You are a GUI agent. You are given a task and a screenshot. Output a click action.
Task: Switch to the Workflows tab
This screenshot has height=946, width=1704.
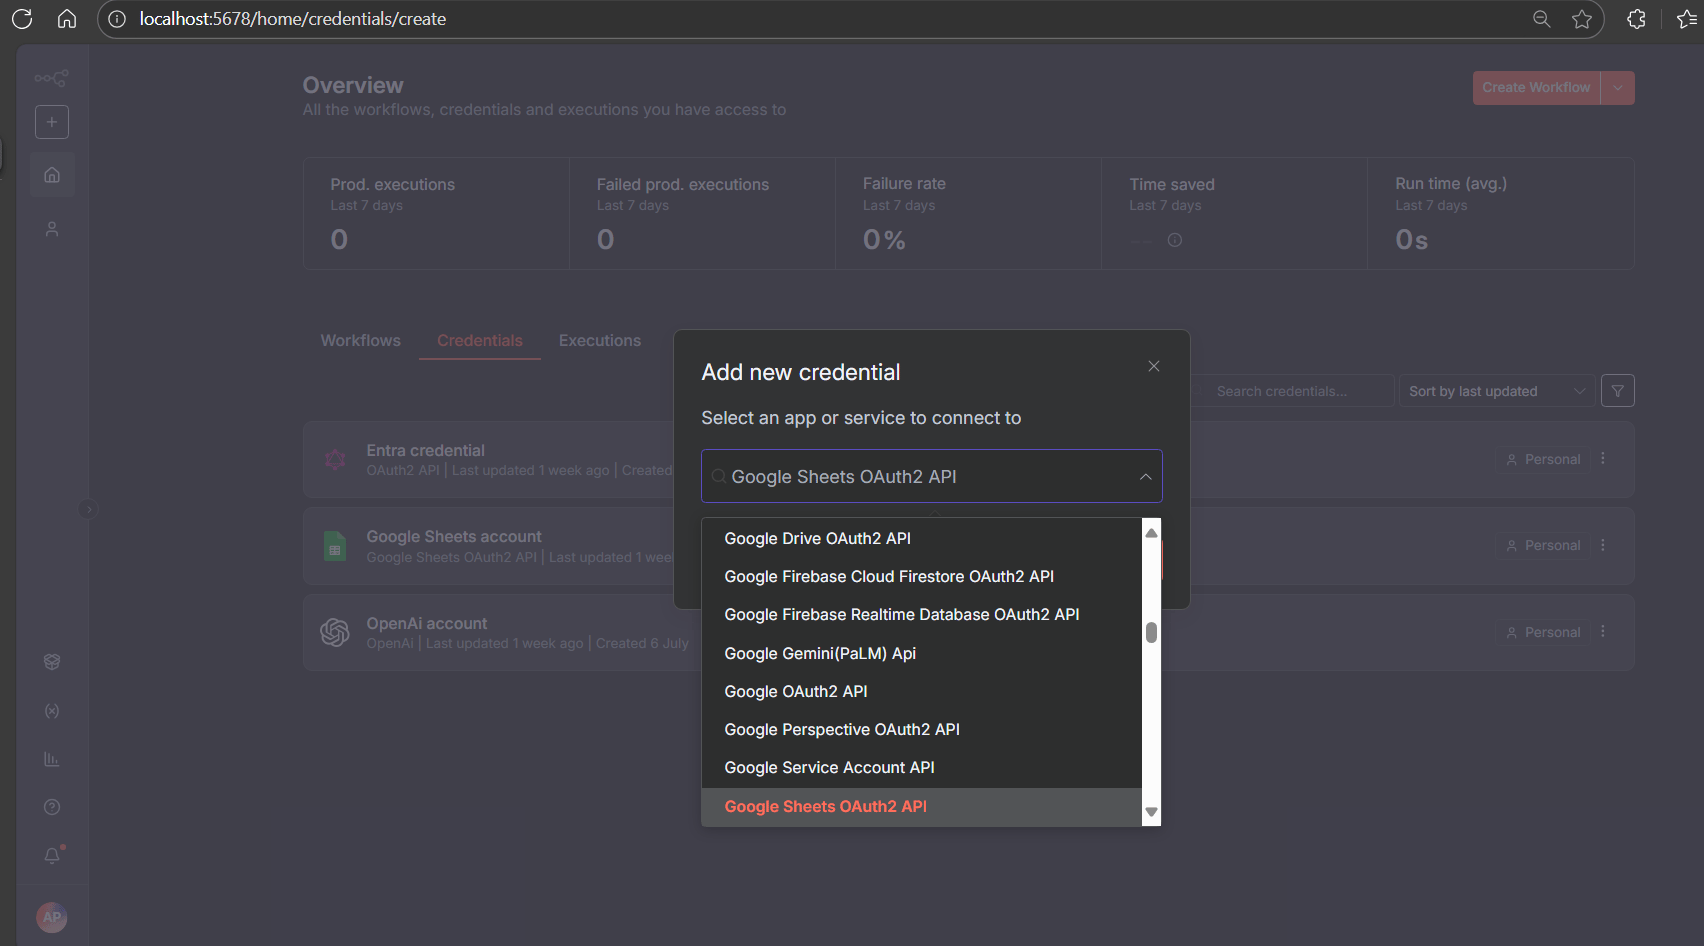360,341
